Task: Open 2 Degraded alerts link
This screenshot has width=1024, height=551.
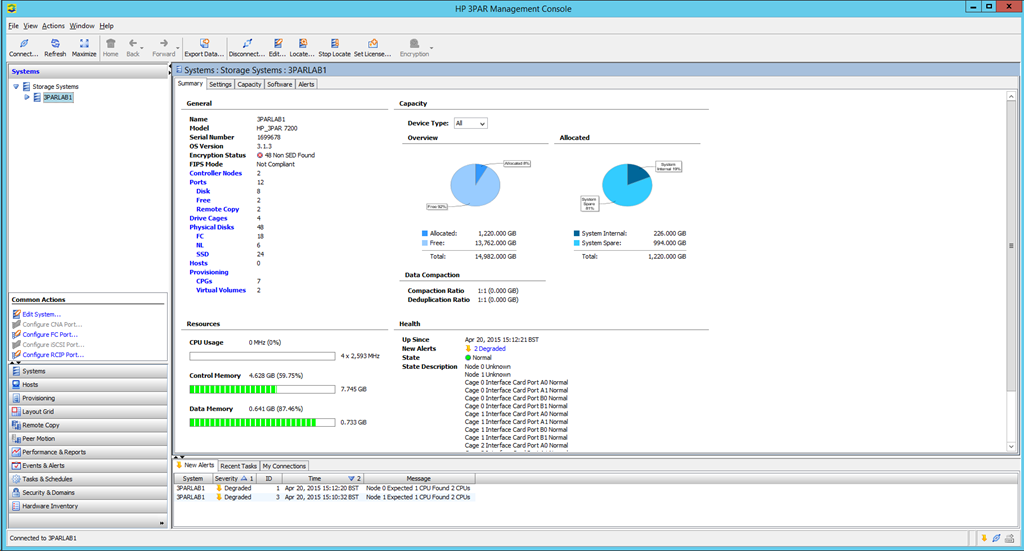Action: 489,349
